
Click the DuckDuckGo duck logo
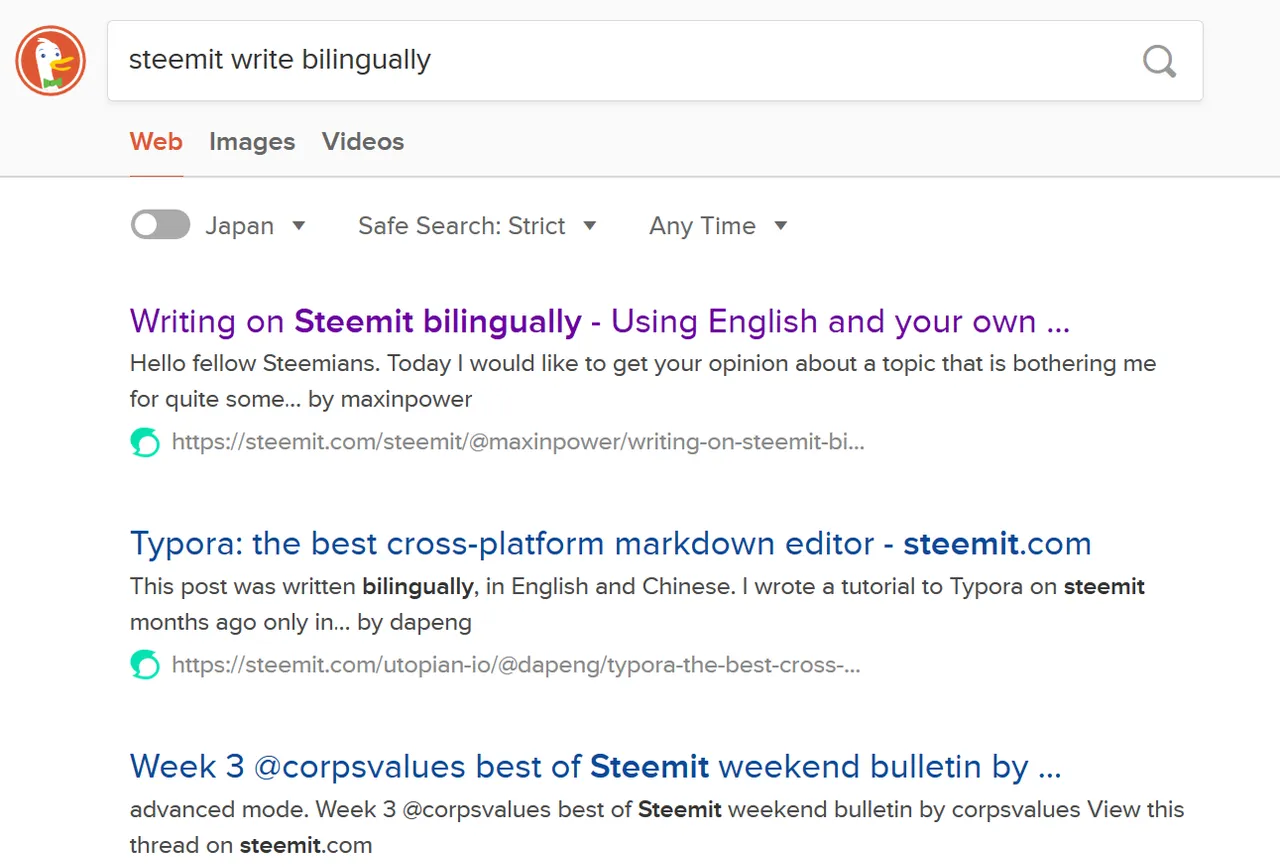[x=51, y=61]
